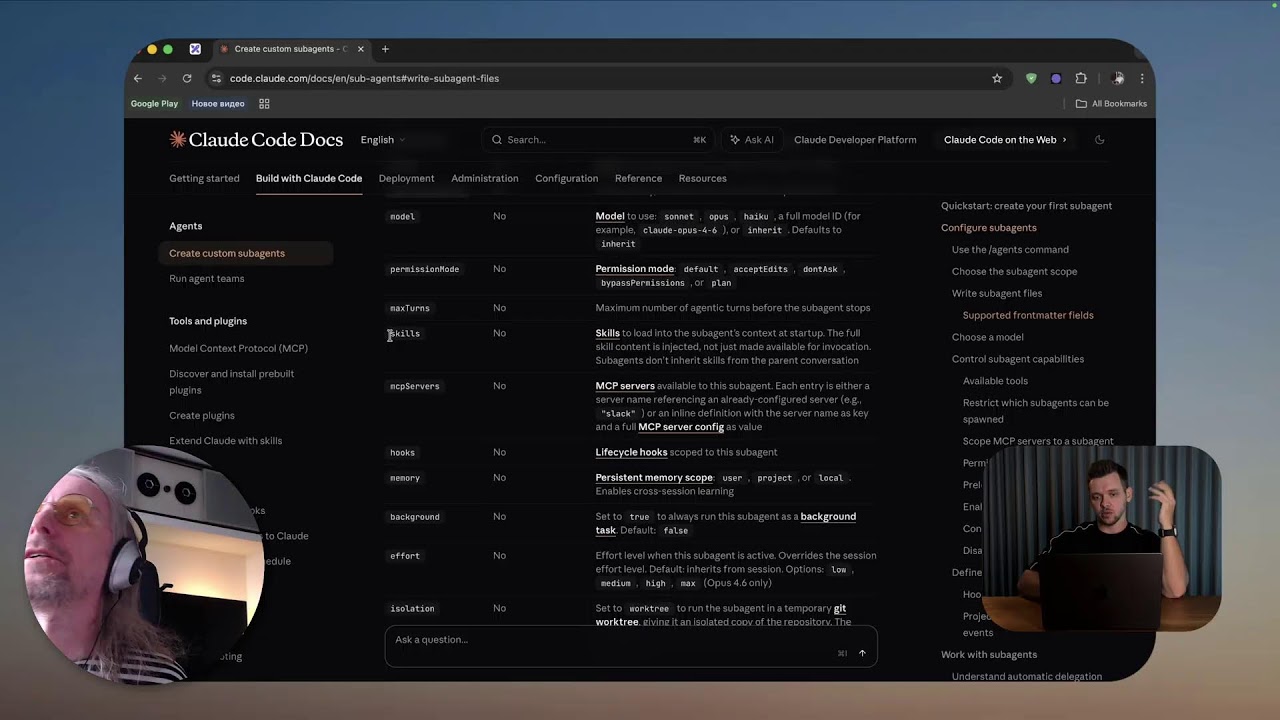Open the English language dropdown
This screenshot has width=1280, height=720.
click(x=384, y=140)
